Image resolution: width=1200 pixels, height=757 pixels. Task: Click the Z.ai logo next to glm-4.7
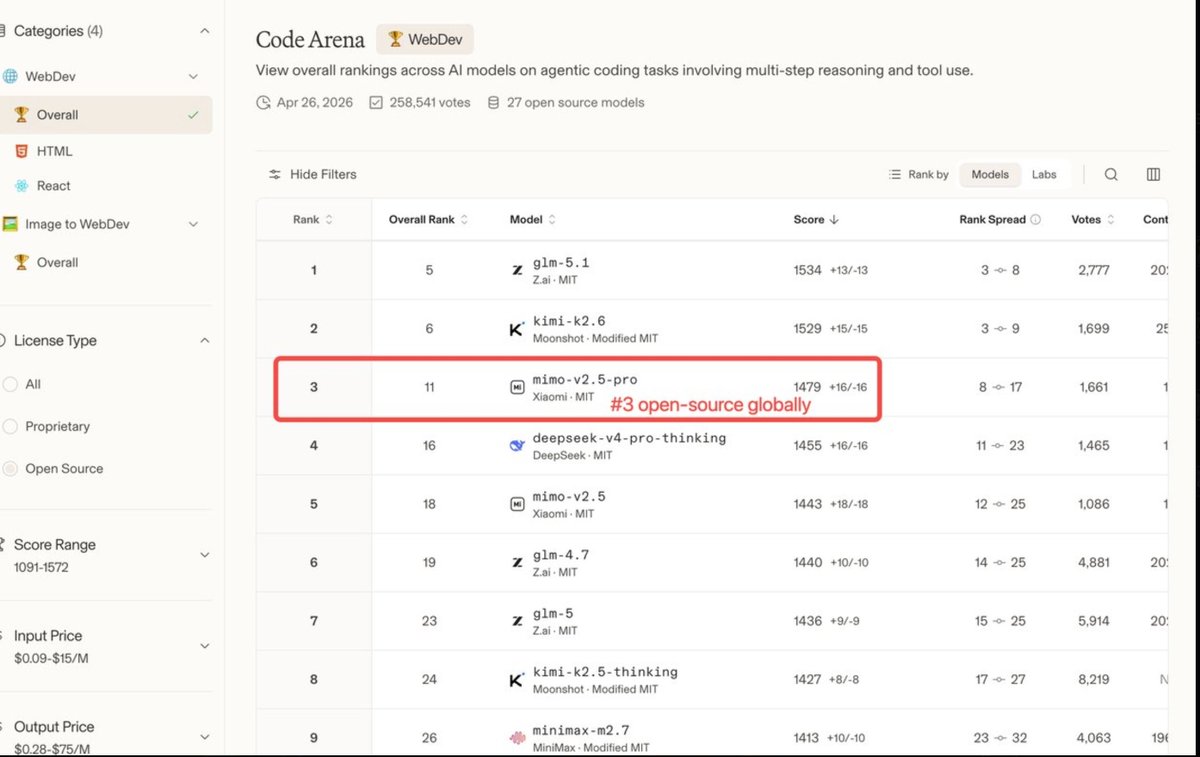pyautogui.click(x=517, y=563)
